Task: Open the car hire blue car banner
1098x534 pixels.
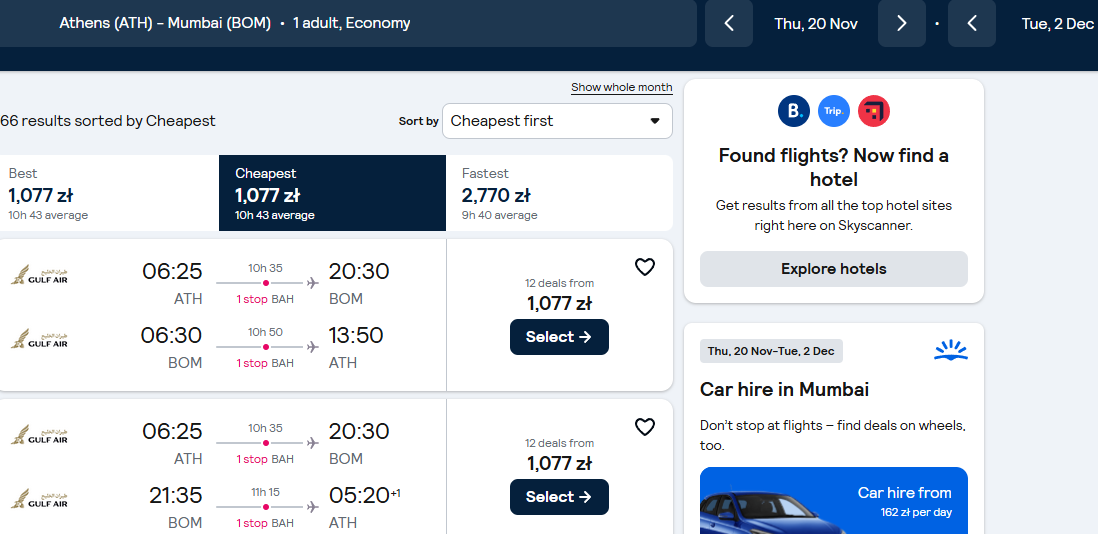Action: pyautogui.click(x=834, y=500)
